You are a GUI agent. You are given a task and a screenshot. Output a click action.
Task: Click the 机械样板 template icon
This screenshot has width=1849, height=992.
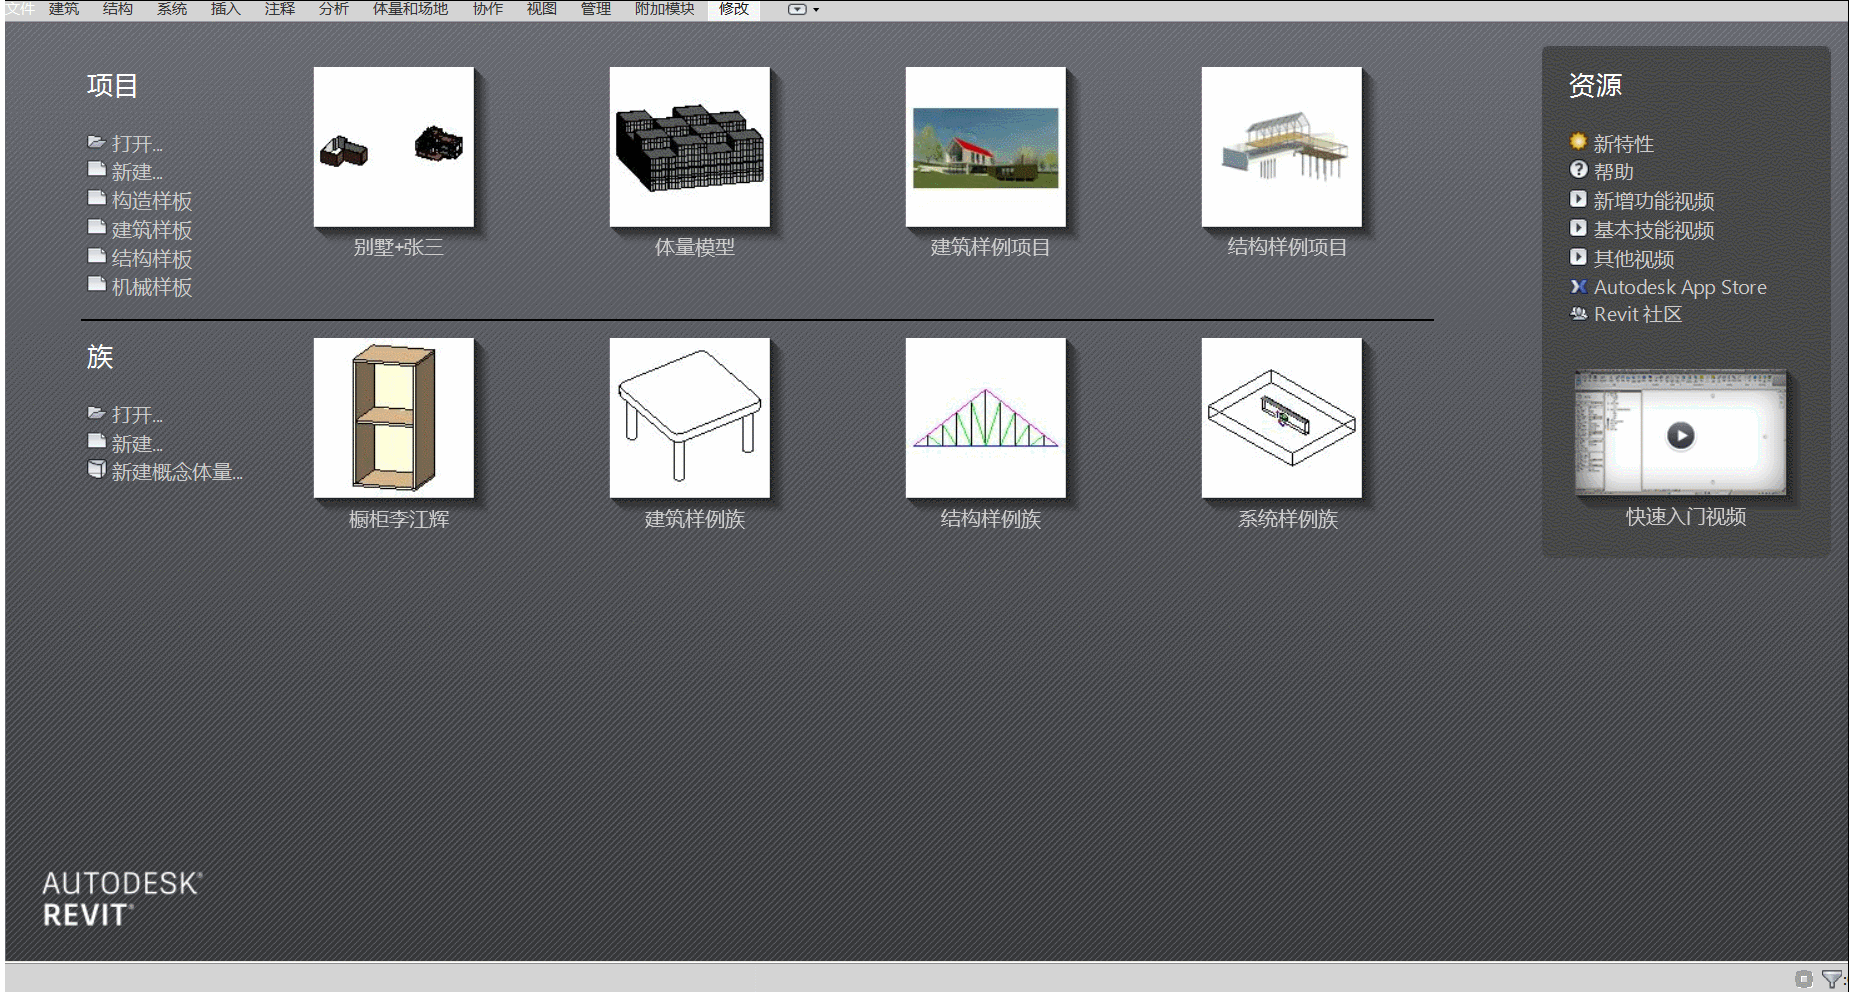click(96, 285)
